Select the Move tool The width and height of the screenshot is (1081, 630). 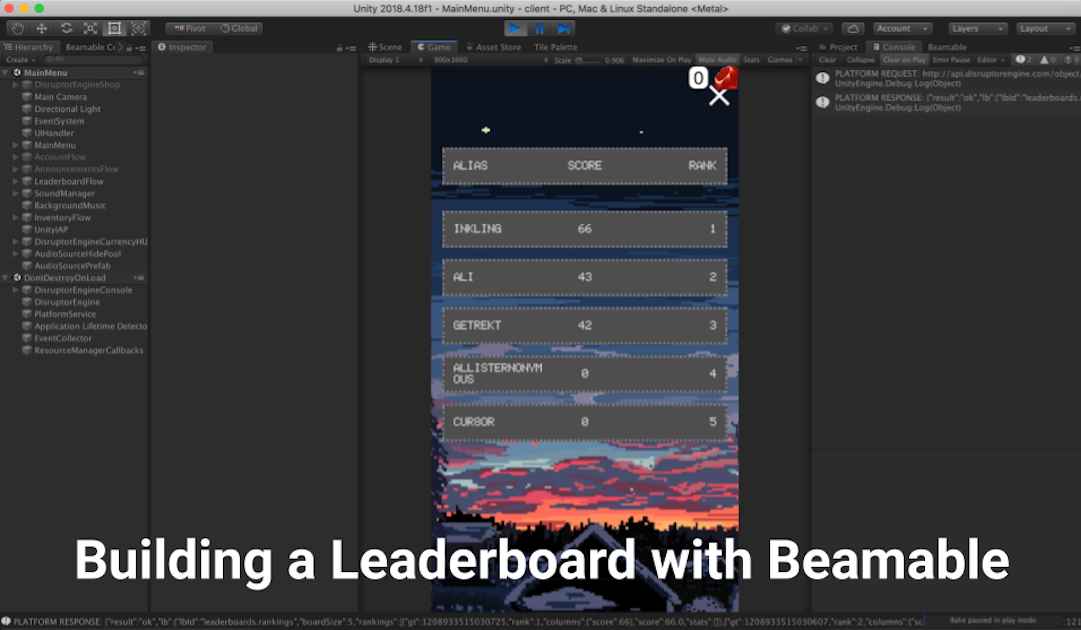click(x=41, y=28)
